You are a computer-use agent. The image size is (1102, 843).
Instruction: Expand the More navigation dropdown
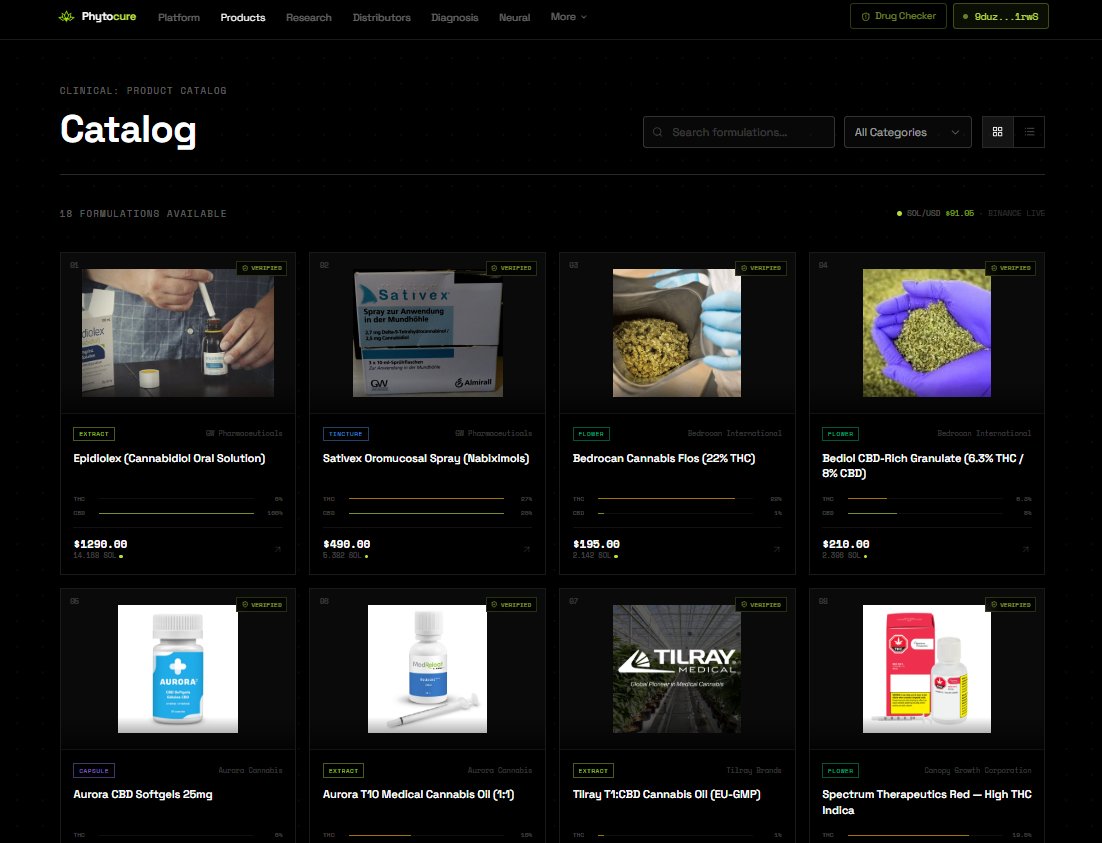(569, 17)
